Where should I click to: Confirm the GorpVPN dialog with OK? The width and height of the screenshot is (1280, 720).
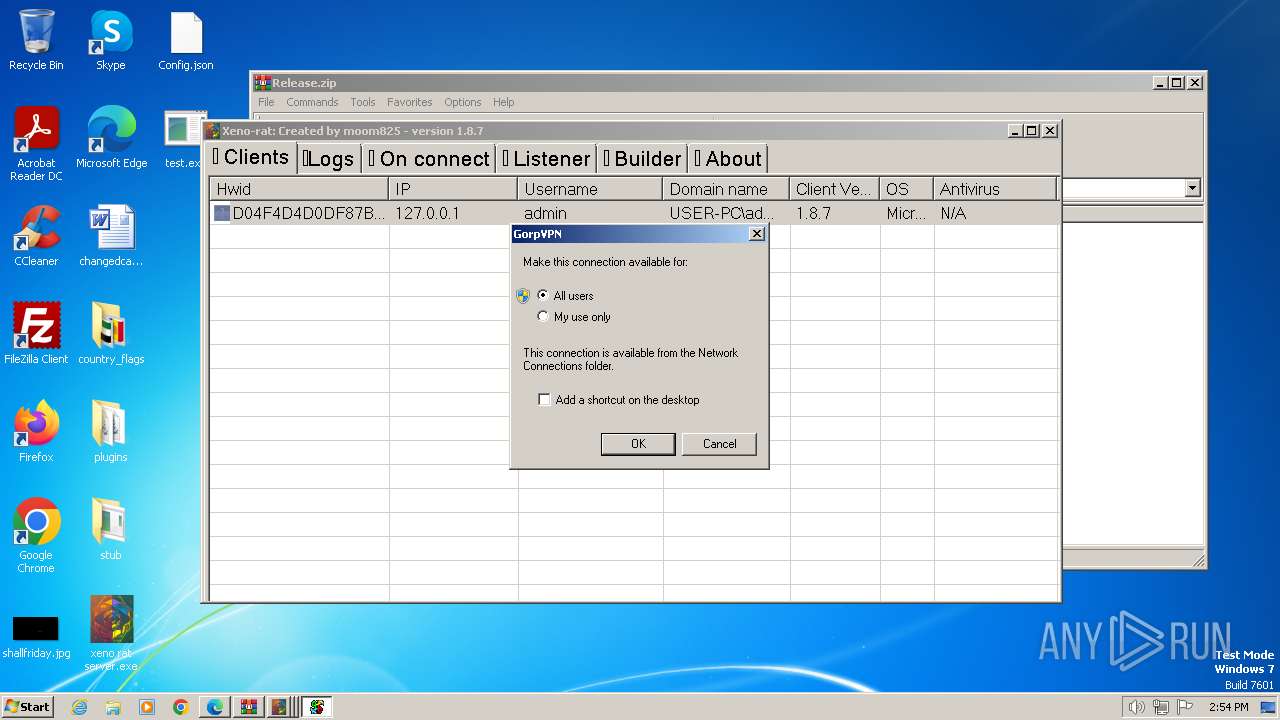[638, 444]
